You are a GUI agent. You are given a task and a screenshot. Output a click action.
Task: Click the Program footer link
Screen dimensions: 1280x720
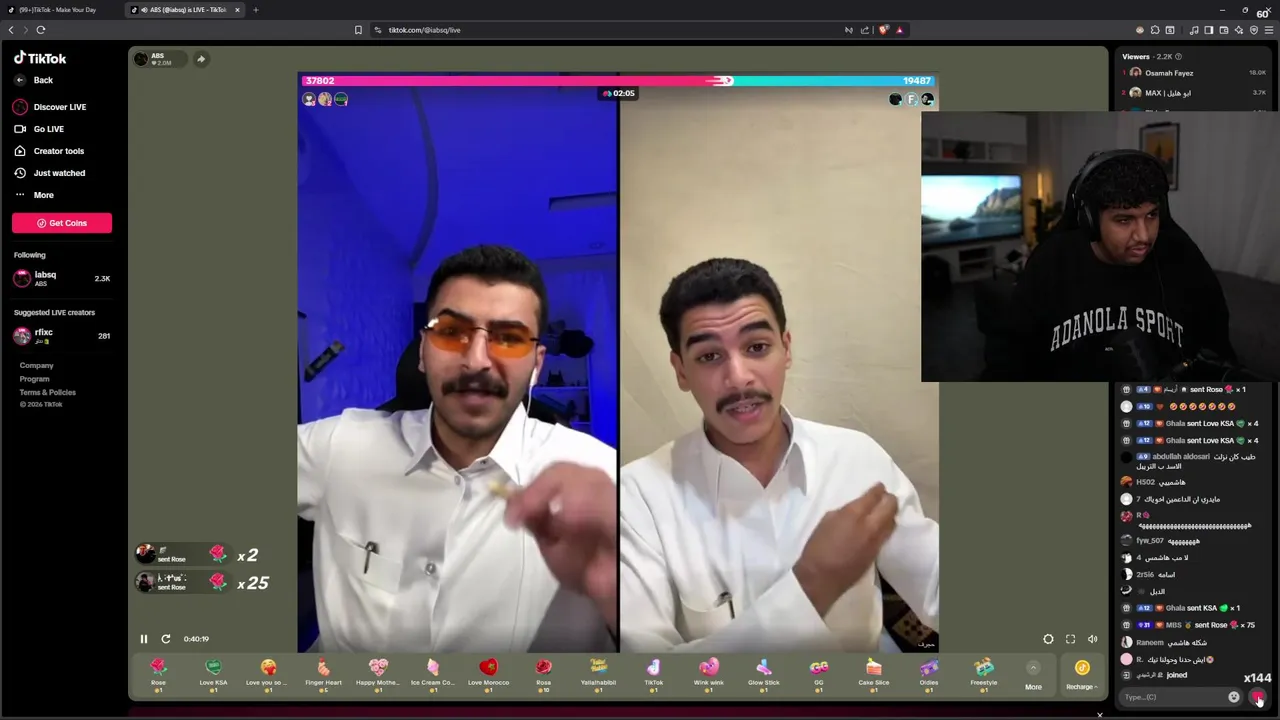35,379
